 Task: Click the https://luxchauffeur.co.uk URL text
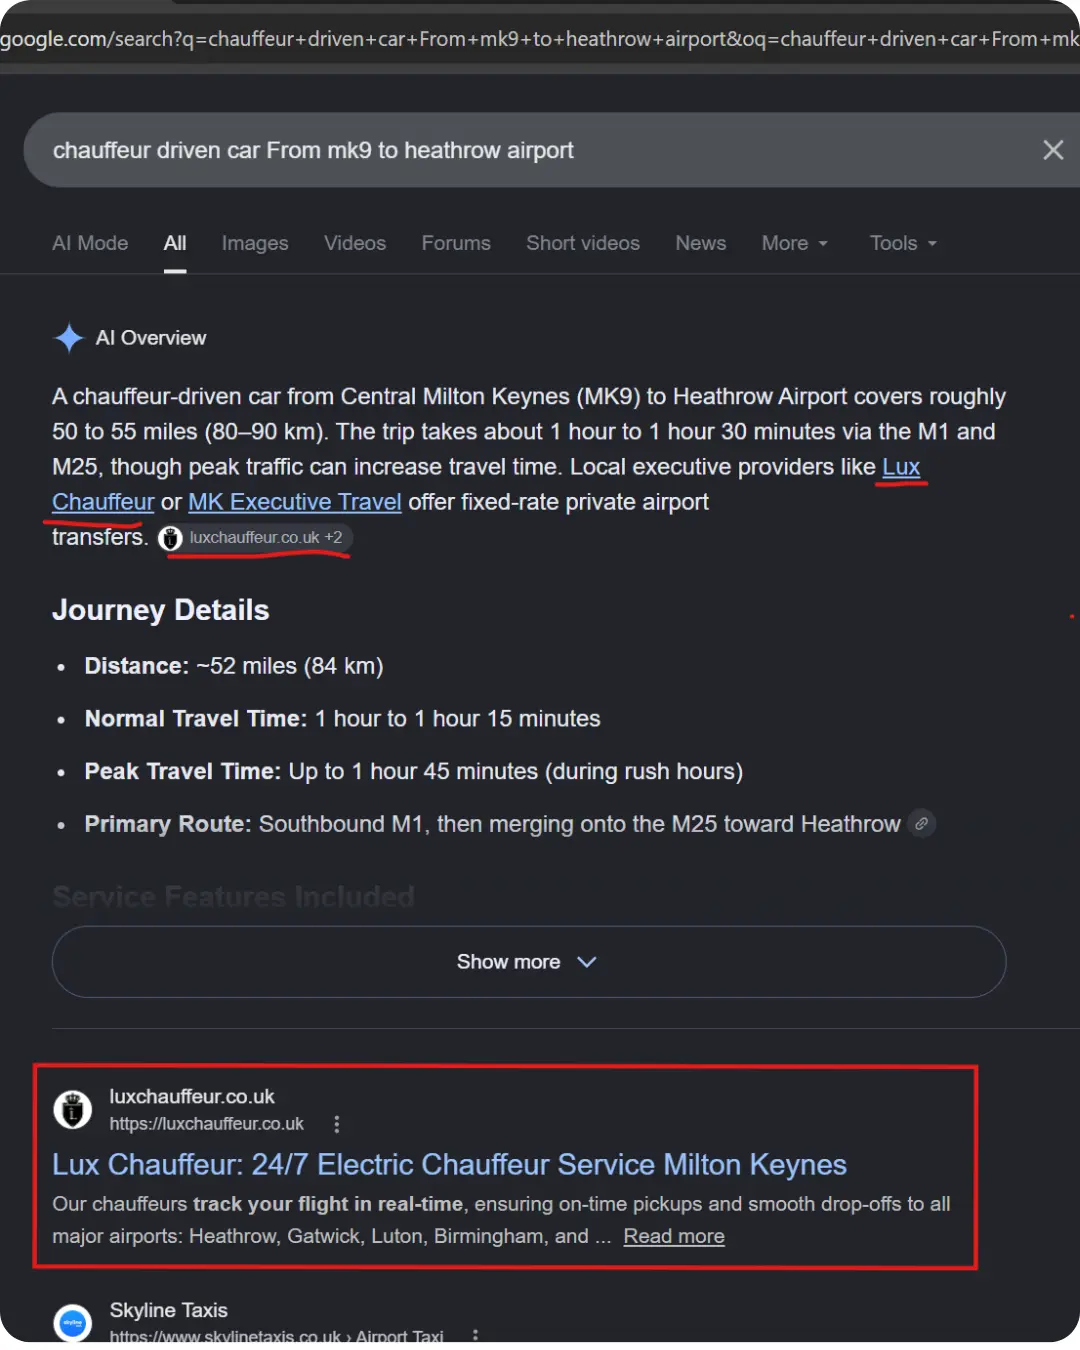coord(207,1124)
